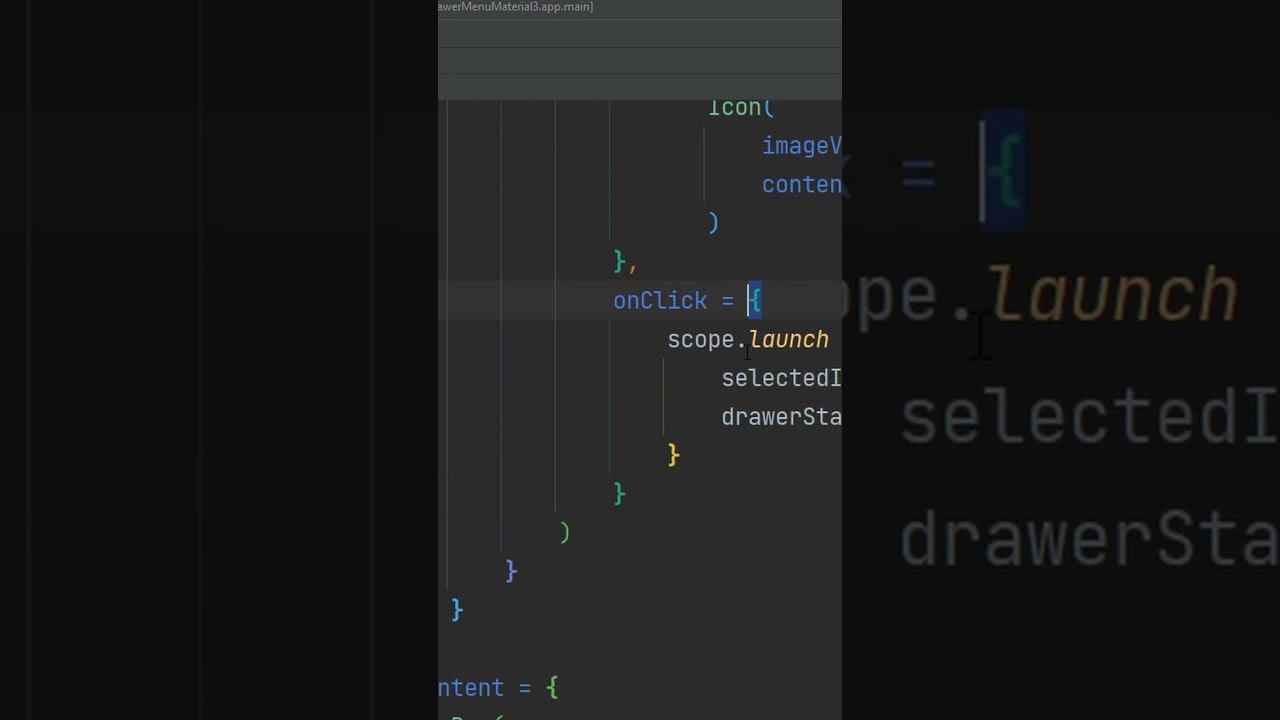
Task: Click the drawerSta code line
Action: [x=781, y=417]
